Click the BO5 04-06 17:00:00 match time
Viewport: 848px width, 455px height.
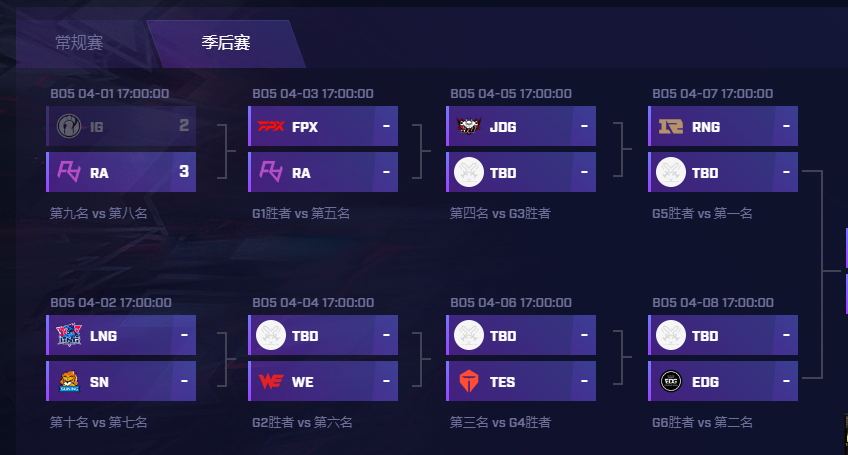[511, 302]
